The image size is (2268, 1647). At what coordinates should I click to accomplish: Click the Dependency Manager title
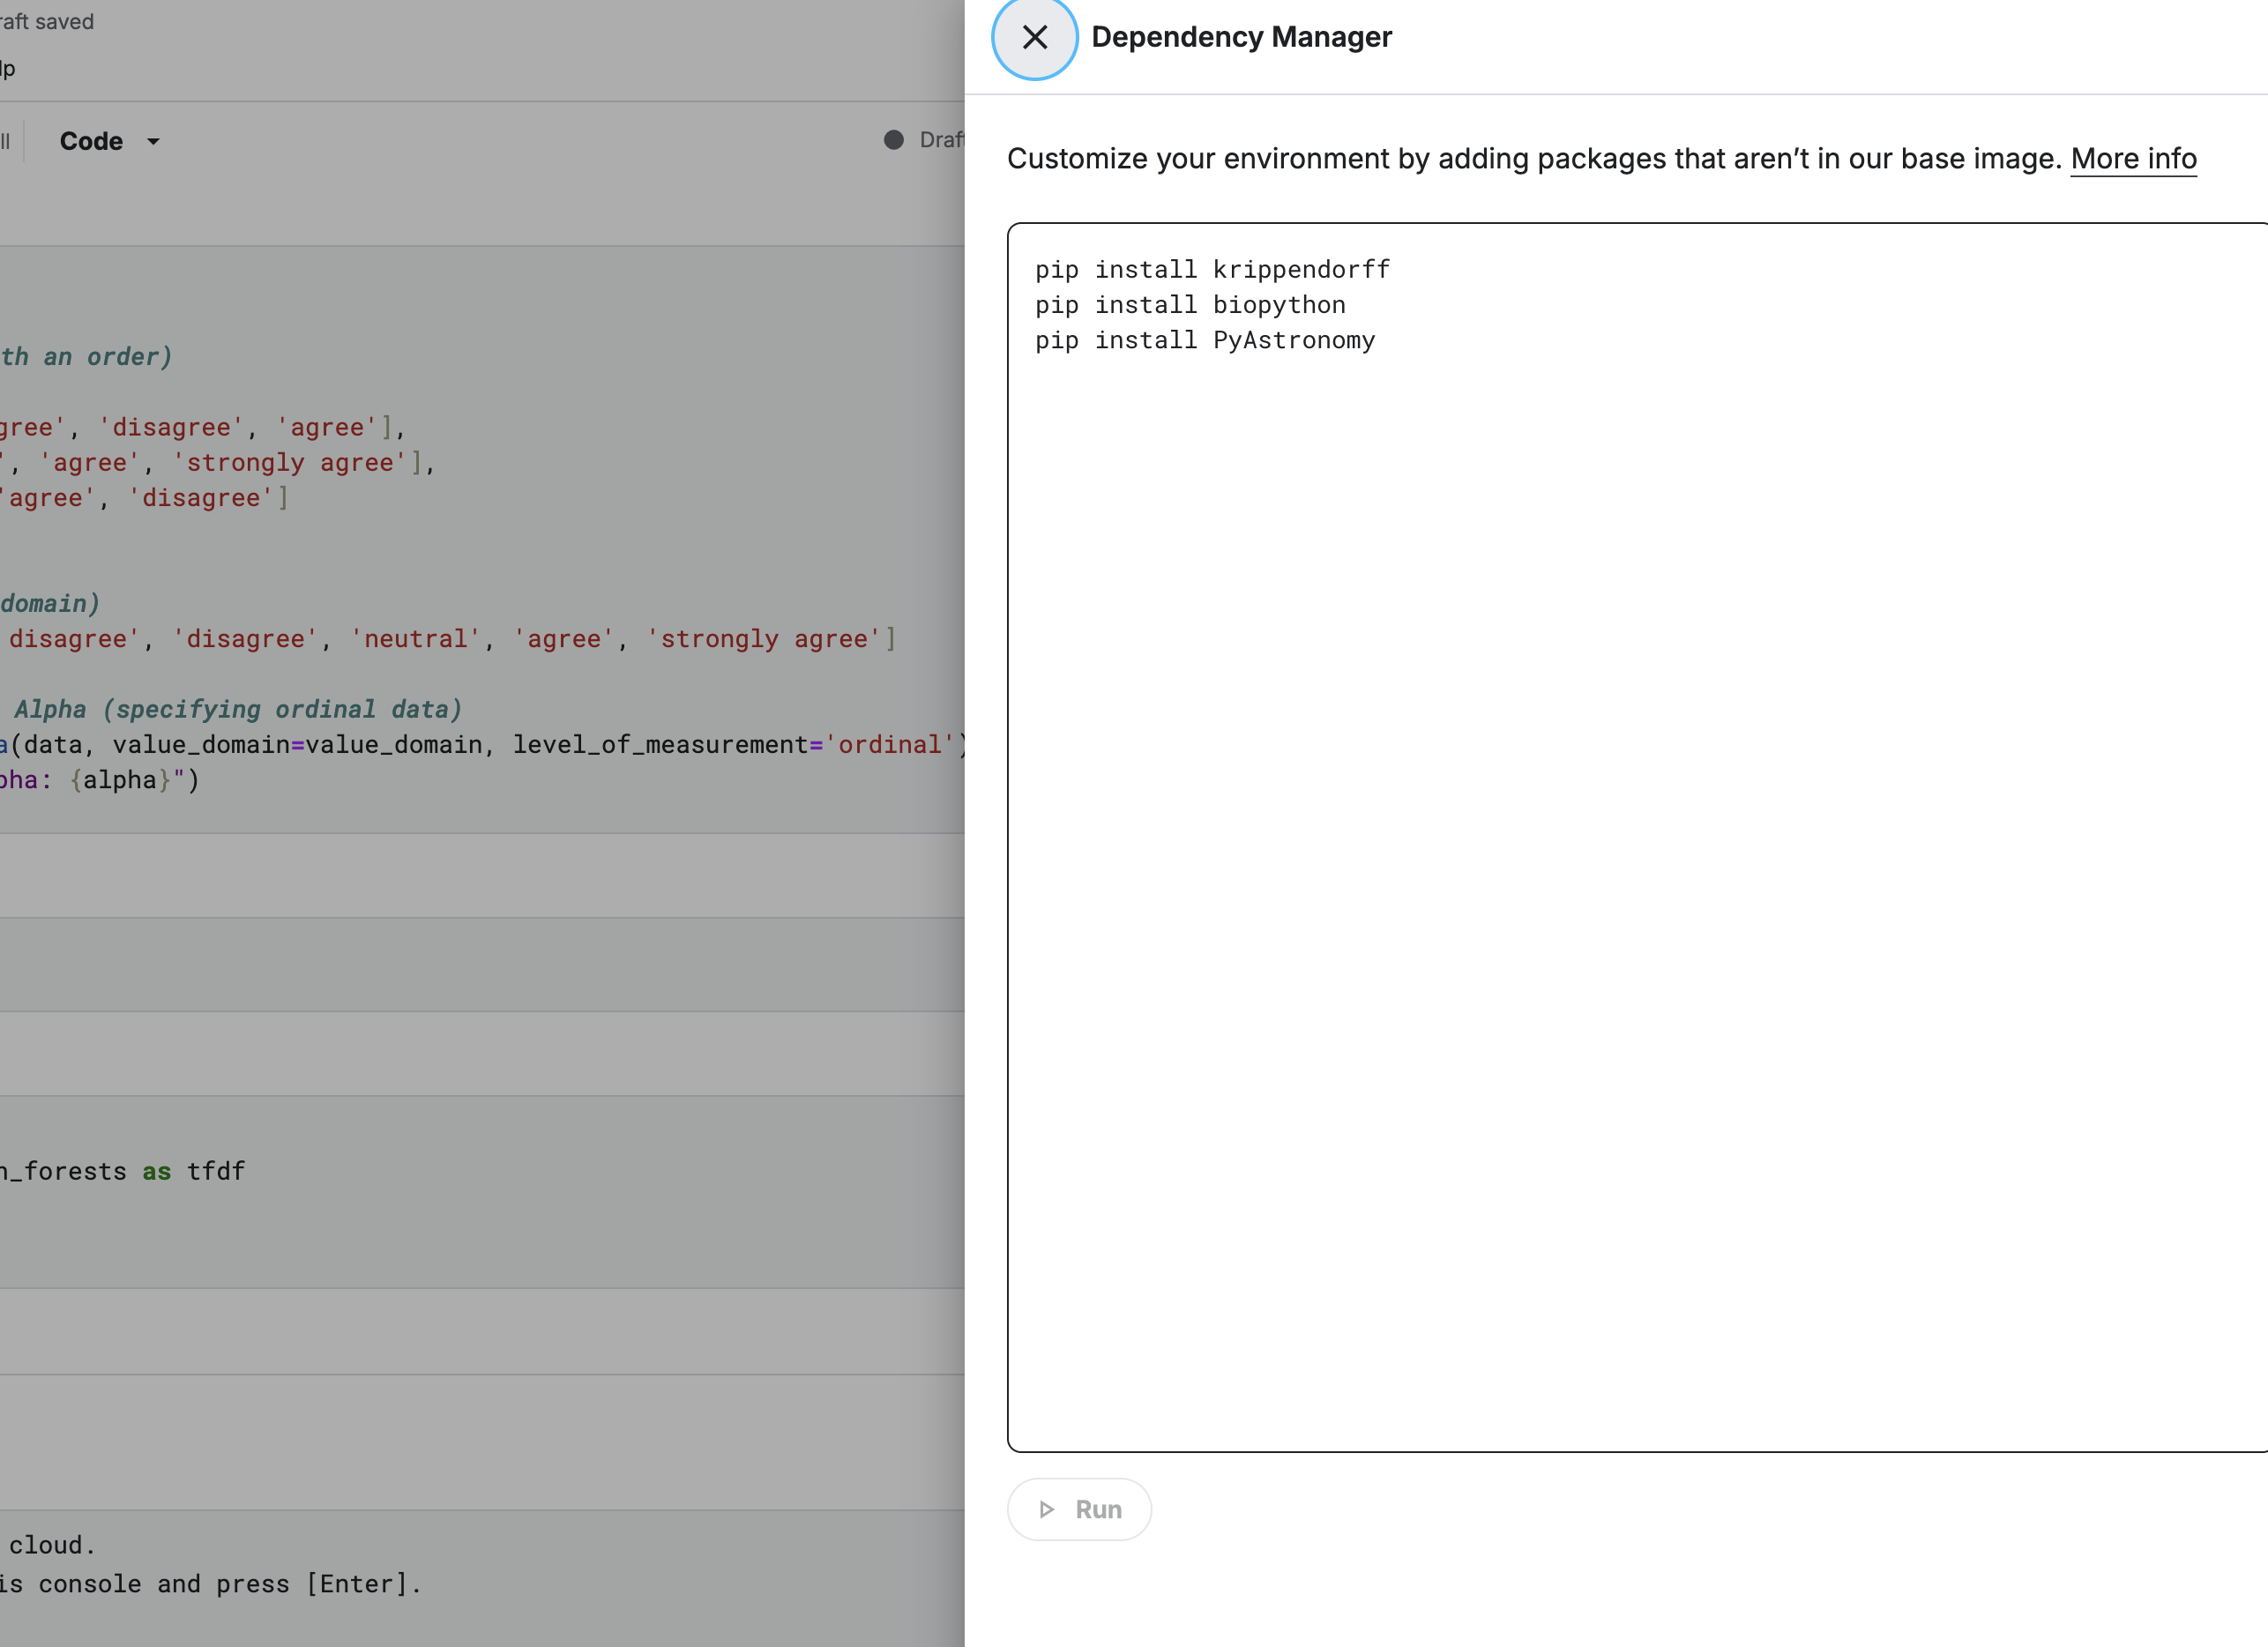(1241, 38)
